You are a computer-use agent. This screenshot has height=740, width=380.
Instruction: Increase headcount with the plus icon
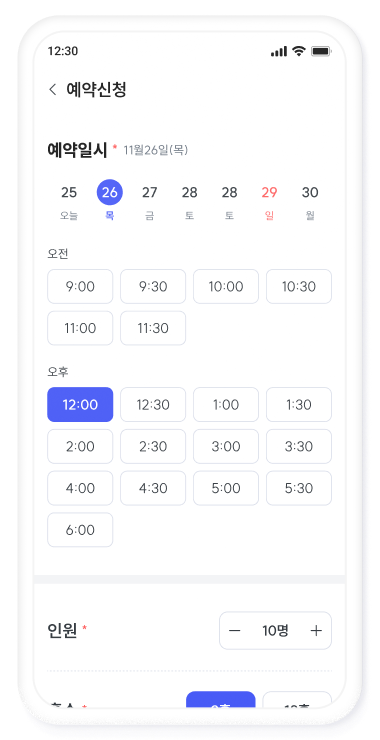pos(316,631)
